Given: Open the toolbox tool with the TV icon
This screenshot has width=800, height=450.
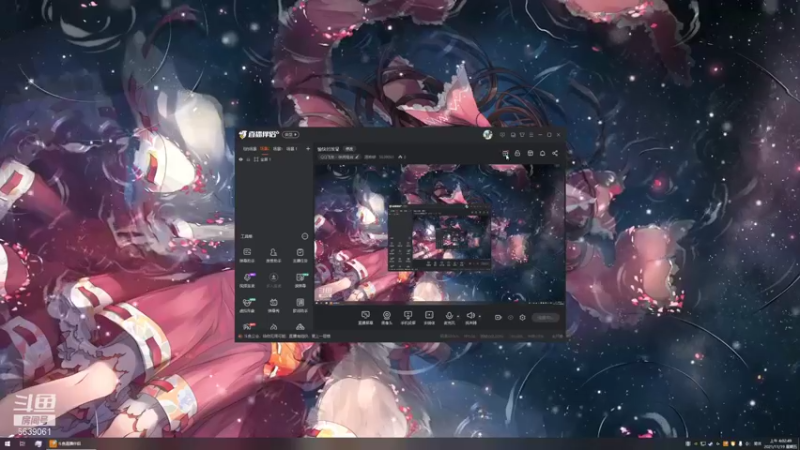Looking at the screenshot, I should coord(273,305).
